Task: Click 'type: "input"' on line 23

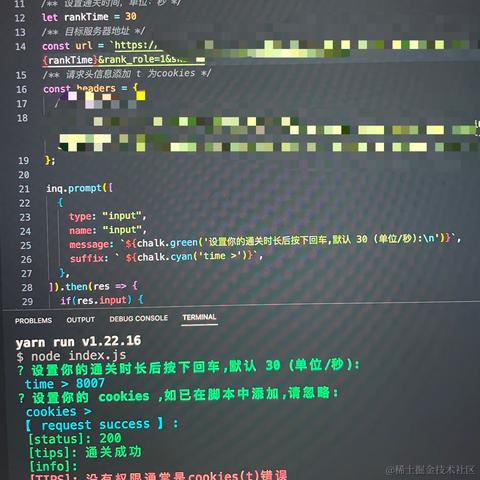Action: [107, 216]
